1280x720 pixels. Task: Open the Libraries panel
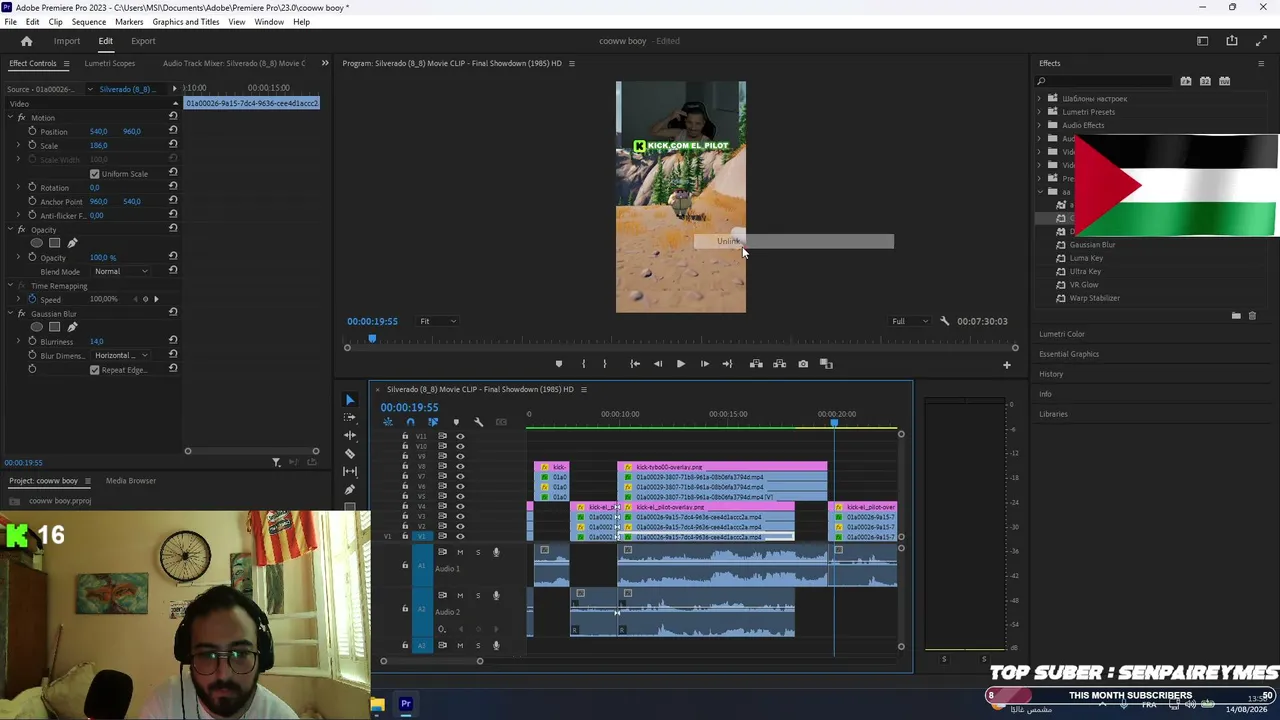[x=1053, y=414]
